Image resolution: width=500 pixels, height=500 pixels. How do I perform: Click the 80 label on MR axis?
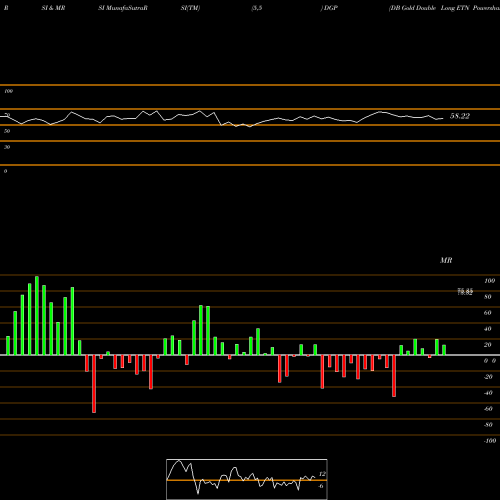(488, 297)
